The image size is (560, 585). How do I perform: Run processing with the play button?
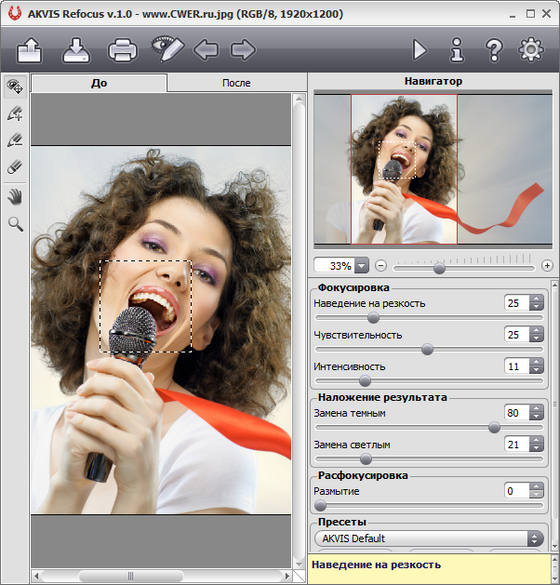click(x=420, y=50)
